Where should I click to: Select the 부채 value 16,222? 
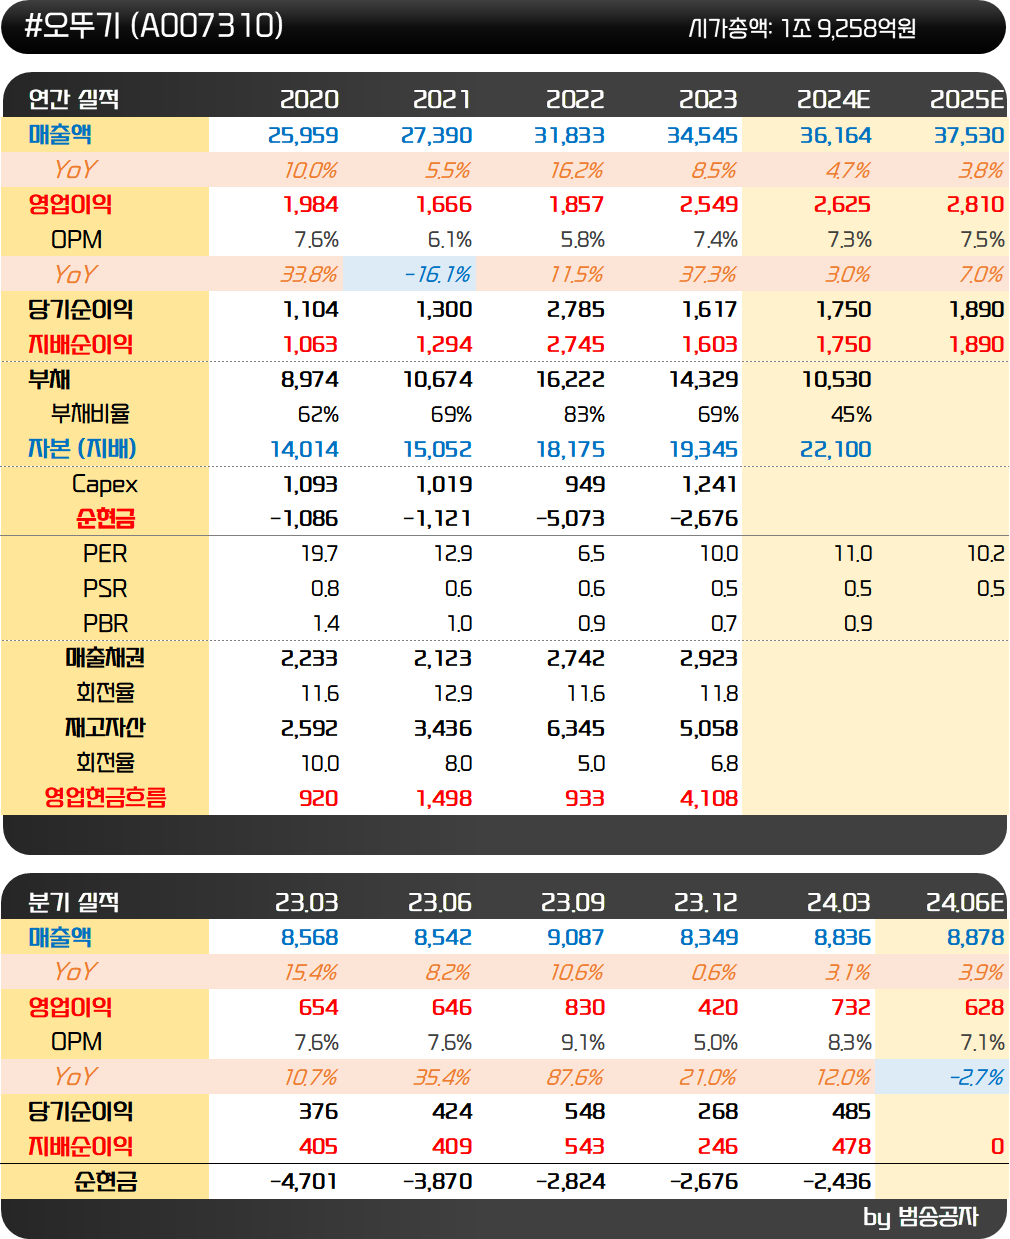click(570, 379)
